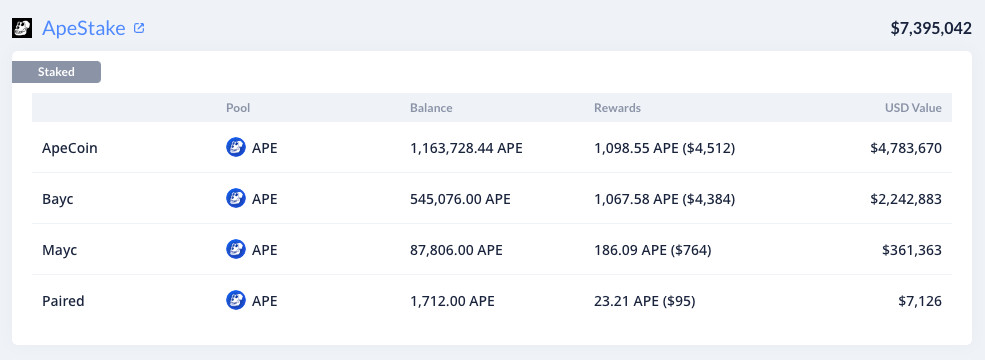Click the APE token icon in ApeCoin row
985x360 pixels.
(x=236, y=148)
